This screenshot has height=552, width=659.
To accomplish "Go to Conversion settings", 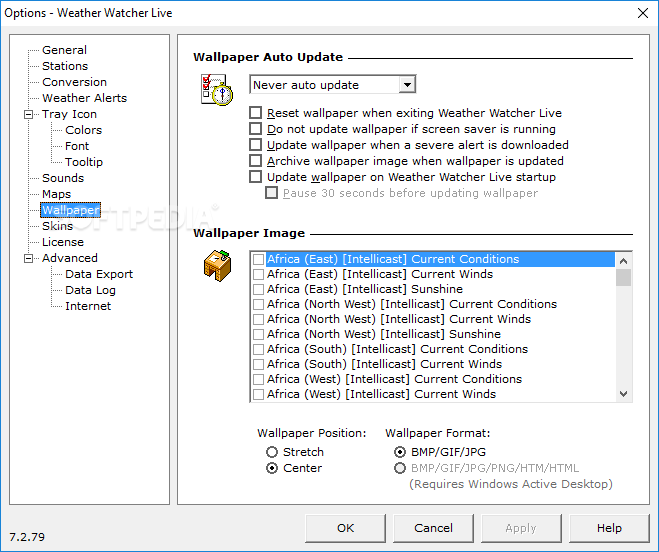I will click(x=74, y=82).
